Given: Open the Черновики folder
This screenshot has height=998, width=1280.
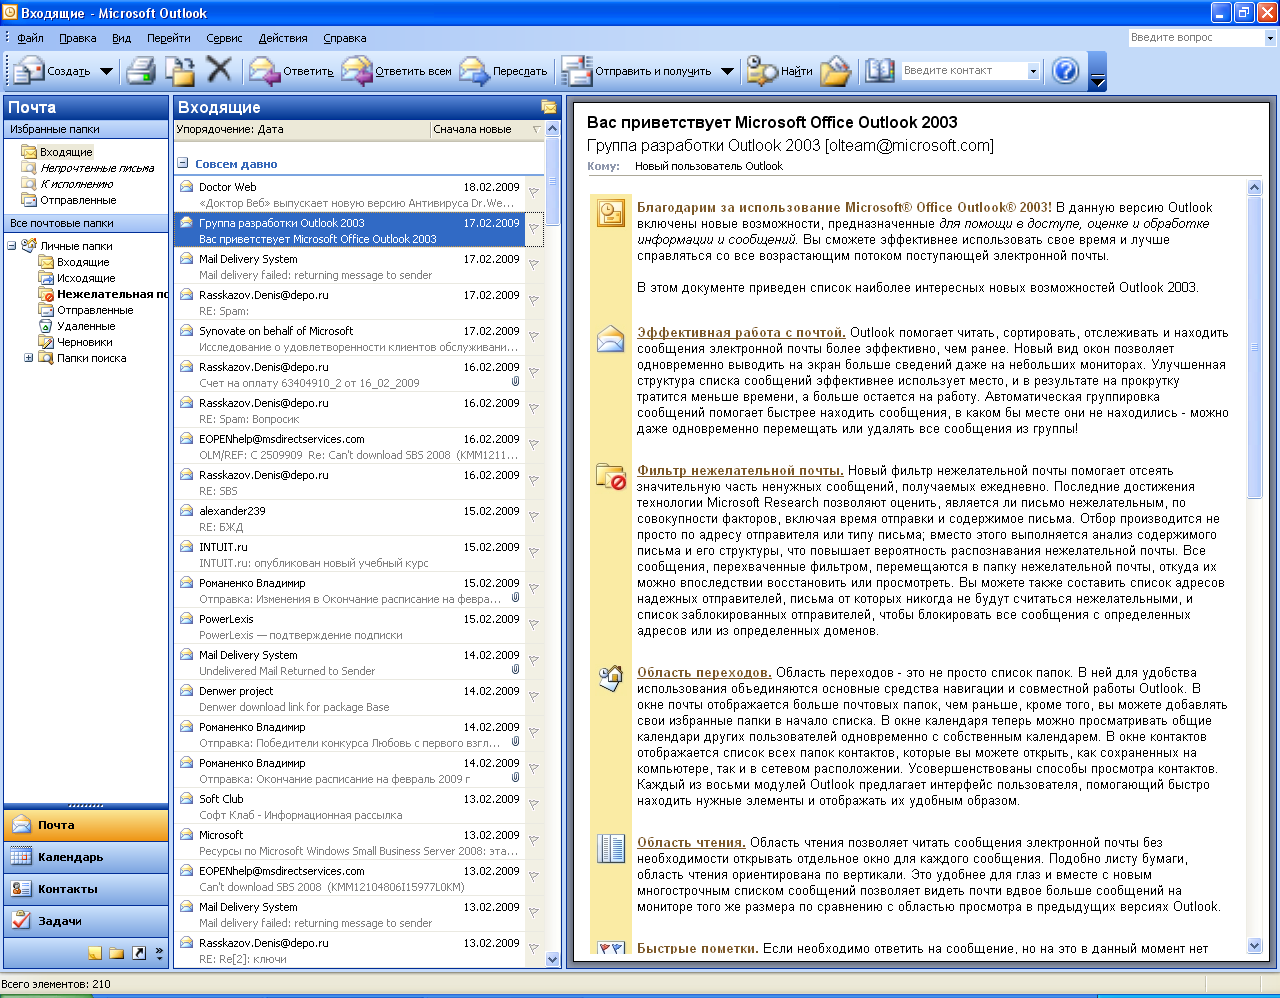Looking at the screenshot, I should 84,342.
